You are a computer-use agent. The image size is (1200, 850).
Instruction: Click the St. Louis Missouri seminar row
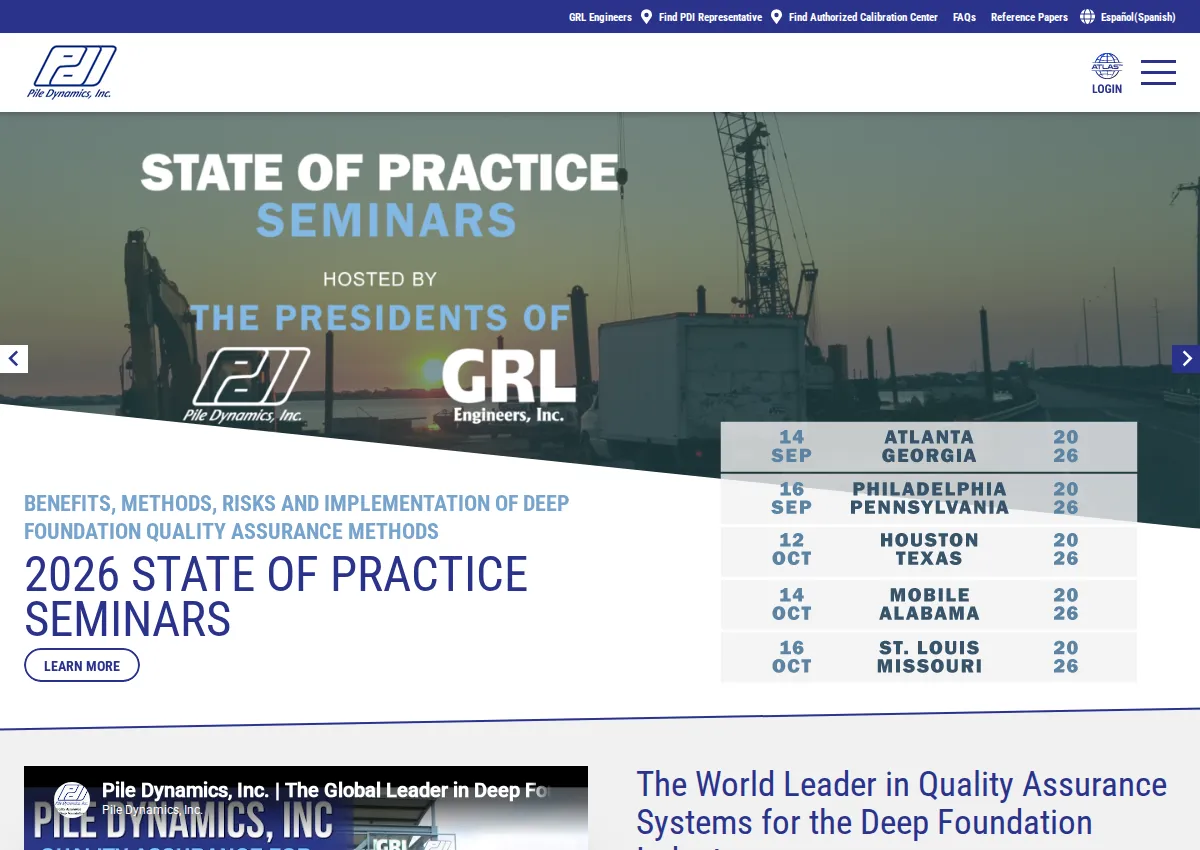[929, 657]
